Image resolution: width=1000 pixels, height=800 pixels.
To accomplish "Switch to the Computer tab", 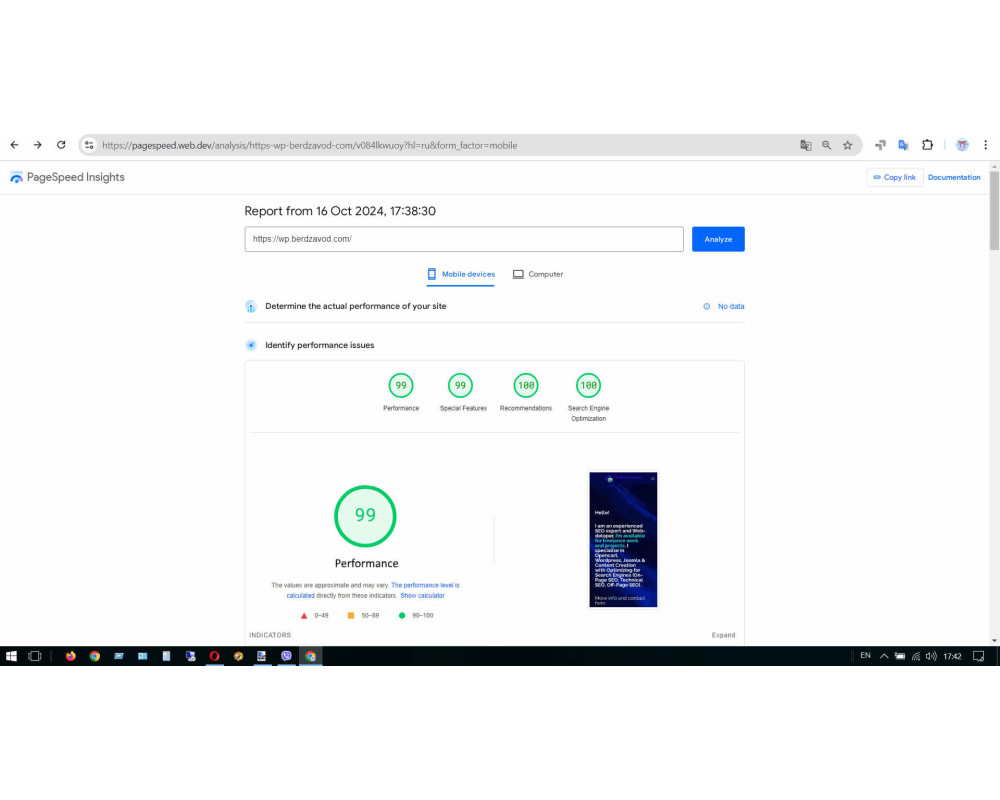I will click(538, 274).
